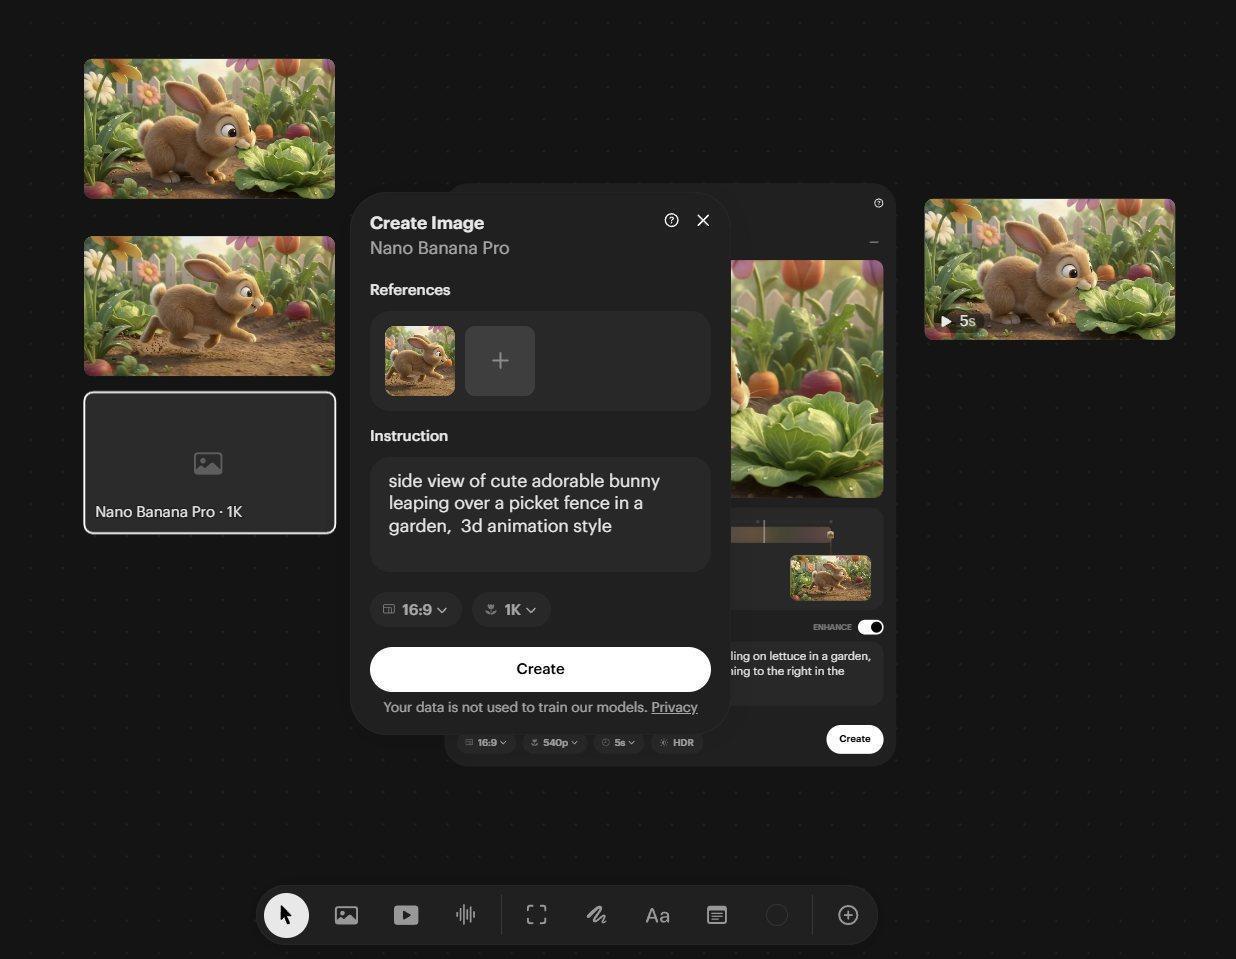Select the bunny eating lettuce image
The image size is (1236, 959).
[x=209, y=128]
